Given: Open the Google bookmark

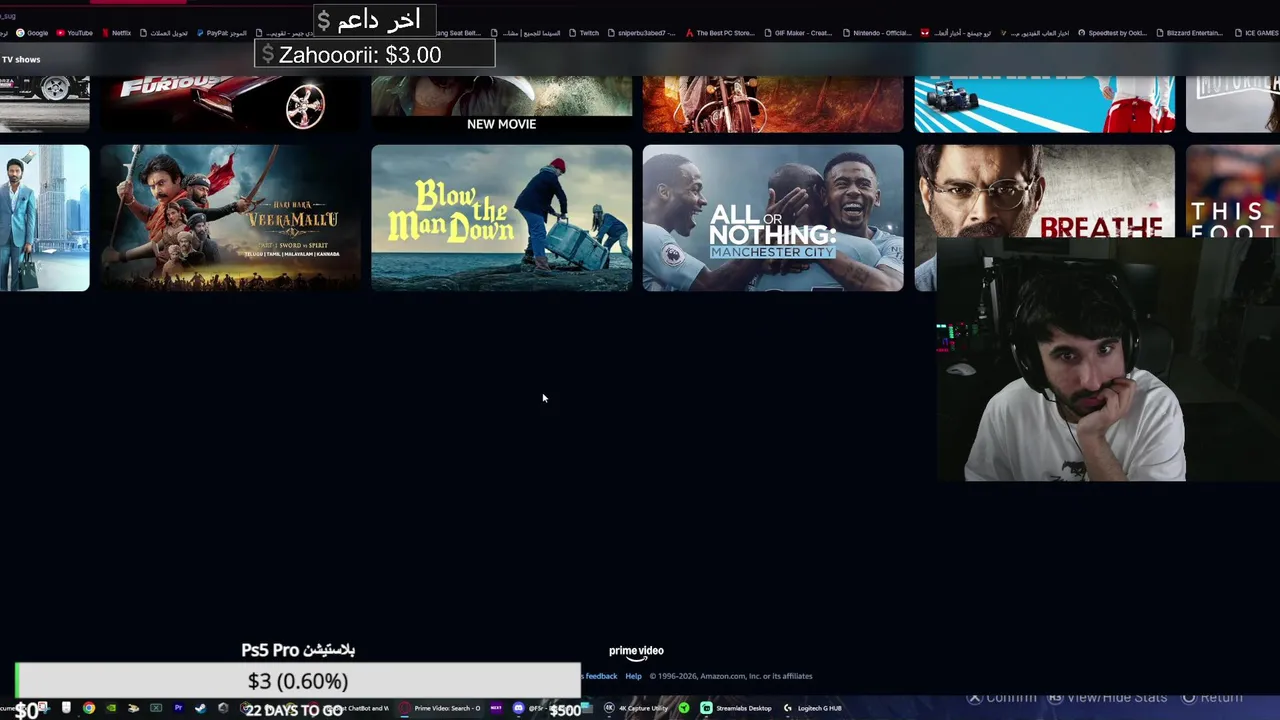Looking at the screenshot, I should point(31,33).
